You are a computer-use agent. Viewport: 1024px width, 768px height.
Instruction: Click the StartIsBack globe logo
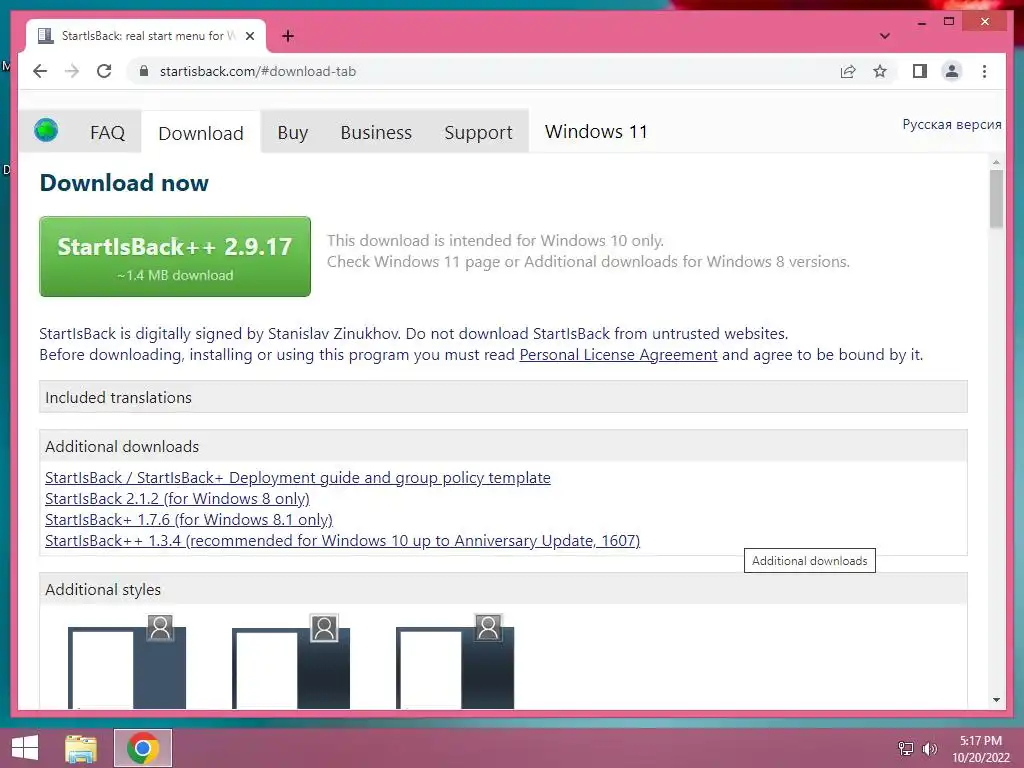46,130
